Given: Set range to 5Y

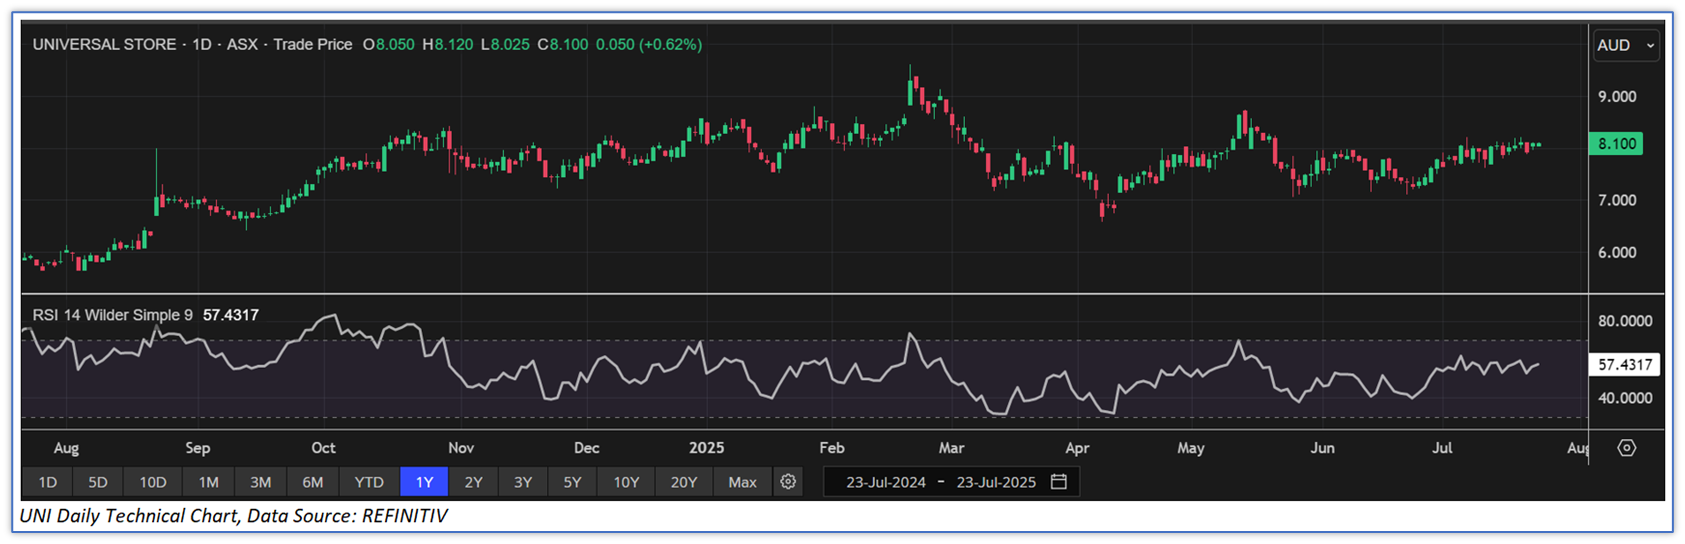Looking at the screenshot, I should [x=572, y=482].
